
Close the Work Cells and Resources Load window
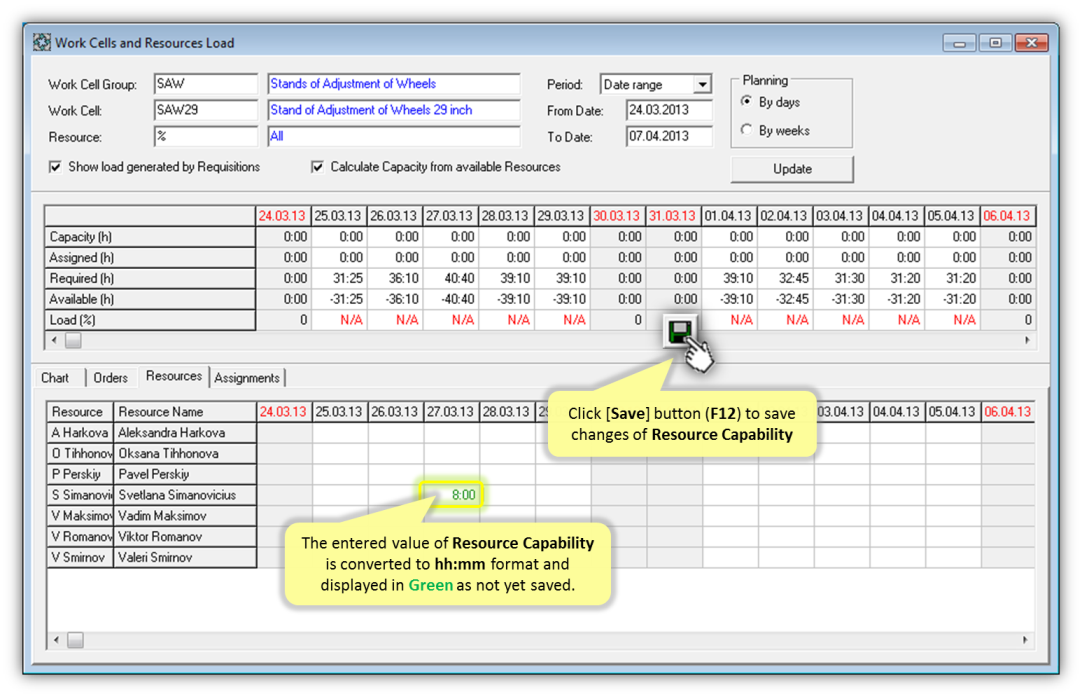(1032, 43)
